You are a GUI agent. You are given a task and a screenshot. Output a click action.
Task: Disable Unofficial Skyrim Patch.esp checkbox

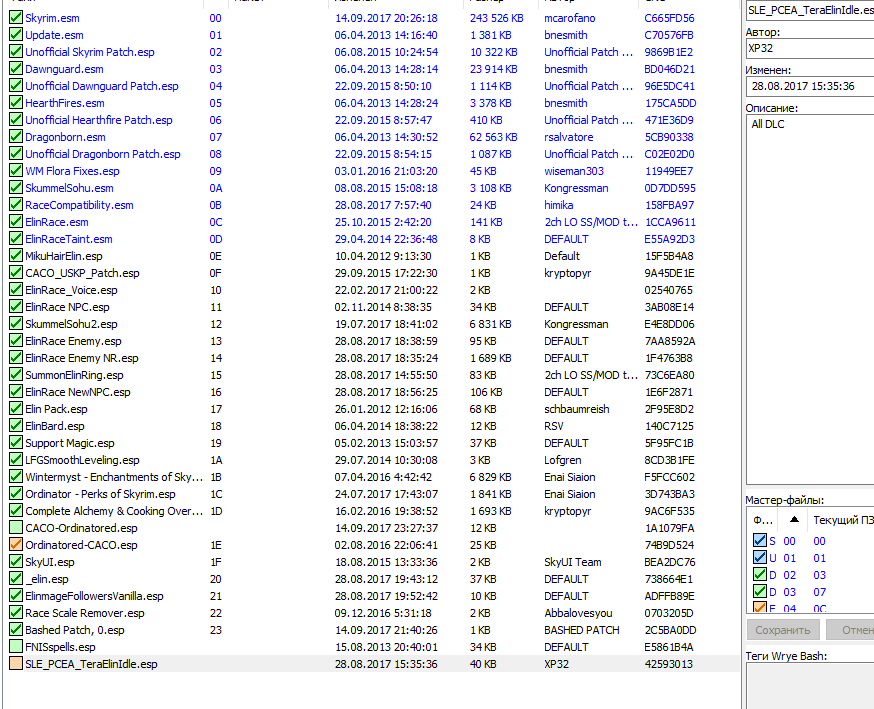click(16, 52)
